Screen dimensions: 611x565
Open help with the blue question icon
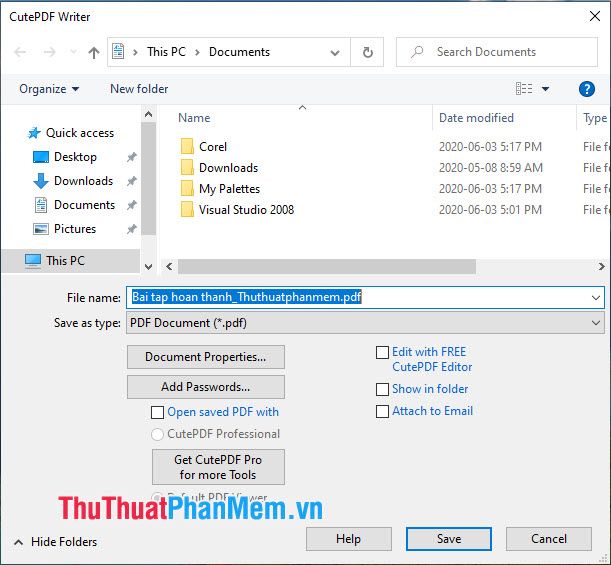point(586,89)
